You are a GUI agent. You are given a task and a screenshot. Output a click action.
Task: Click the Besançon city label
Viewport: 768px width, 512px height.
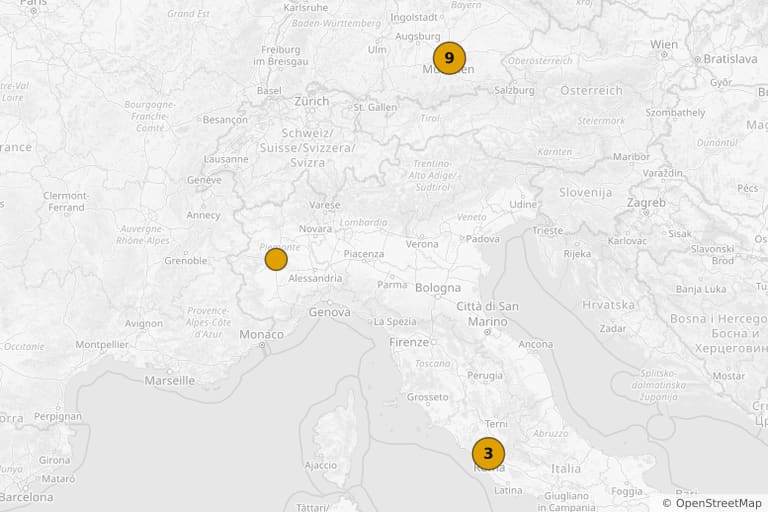225,120
